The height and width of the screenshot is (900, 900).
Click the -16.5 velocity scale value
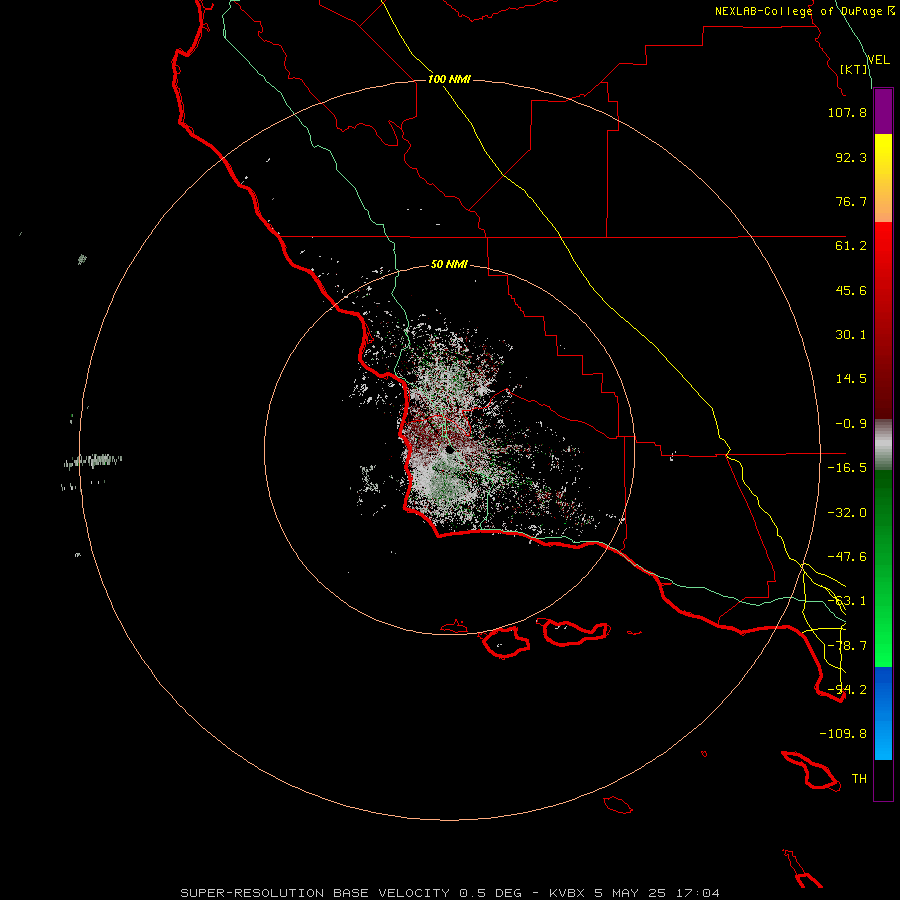[x=847, y=468]
